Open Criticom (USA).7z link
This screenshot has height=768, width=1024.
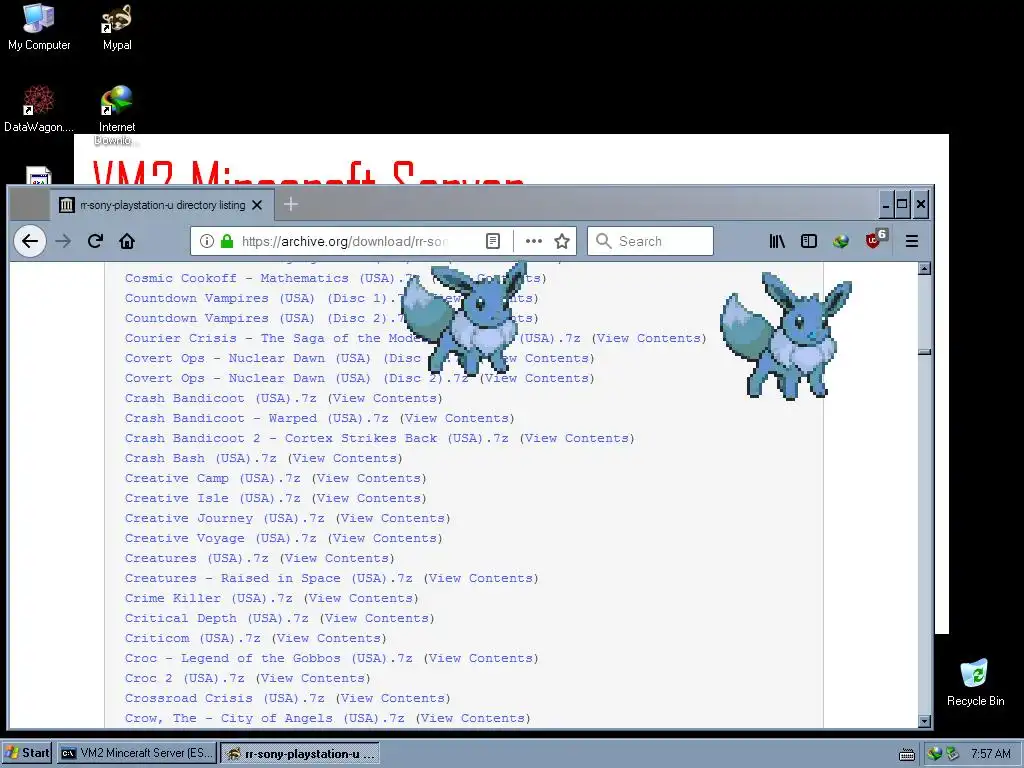click(193, 638)
